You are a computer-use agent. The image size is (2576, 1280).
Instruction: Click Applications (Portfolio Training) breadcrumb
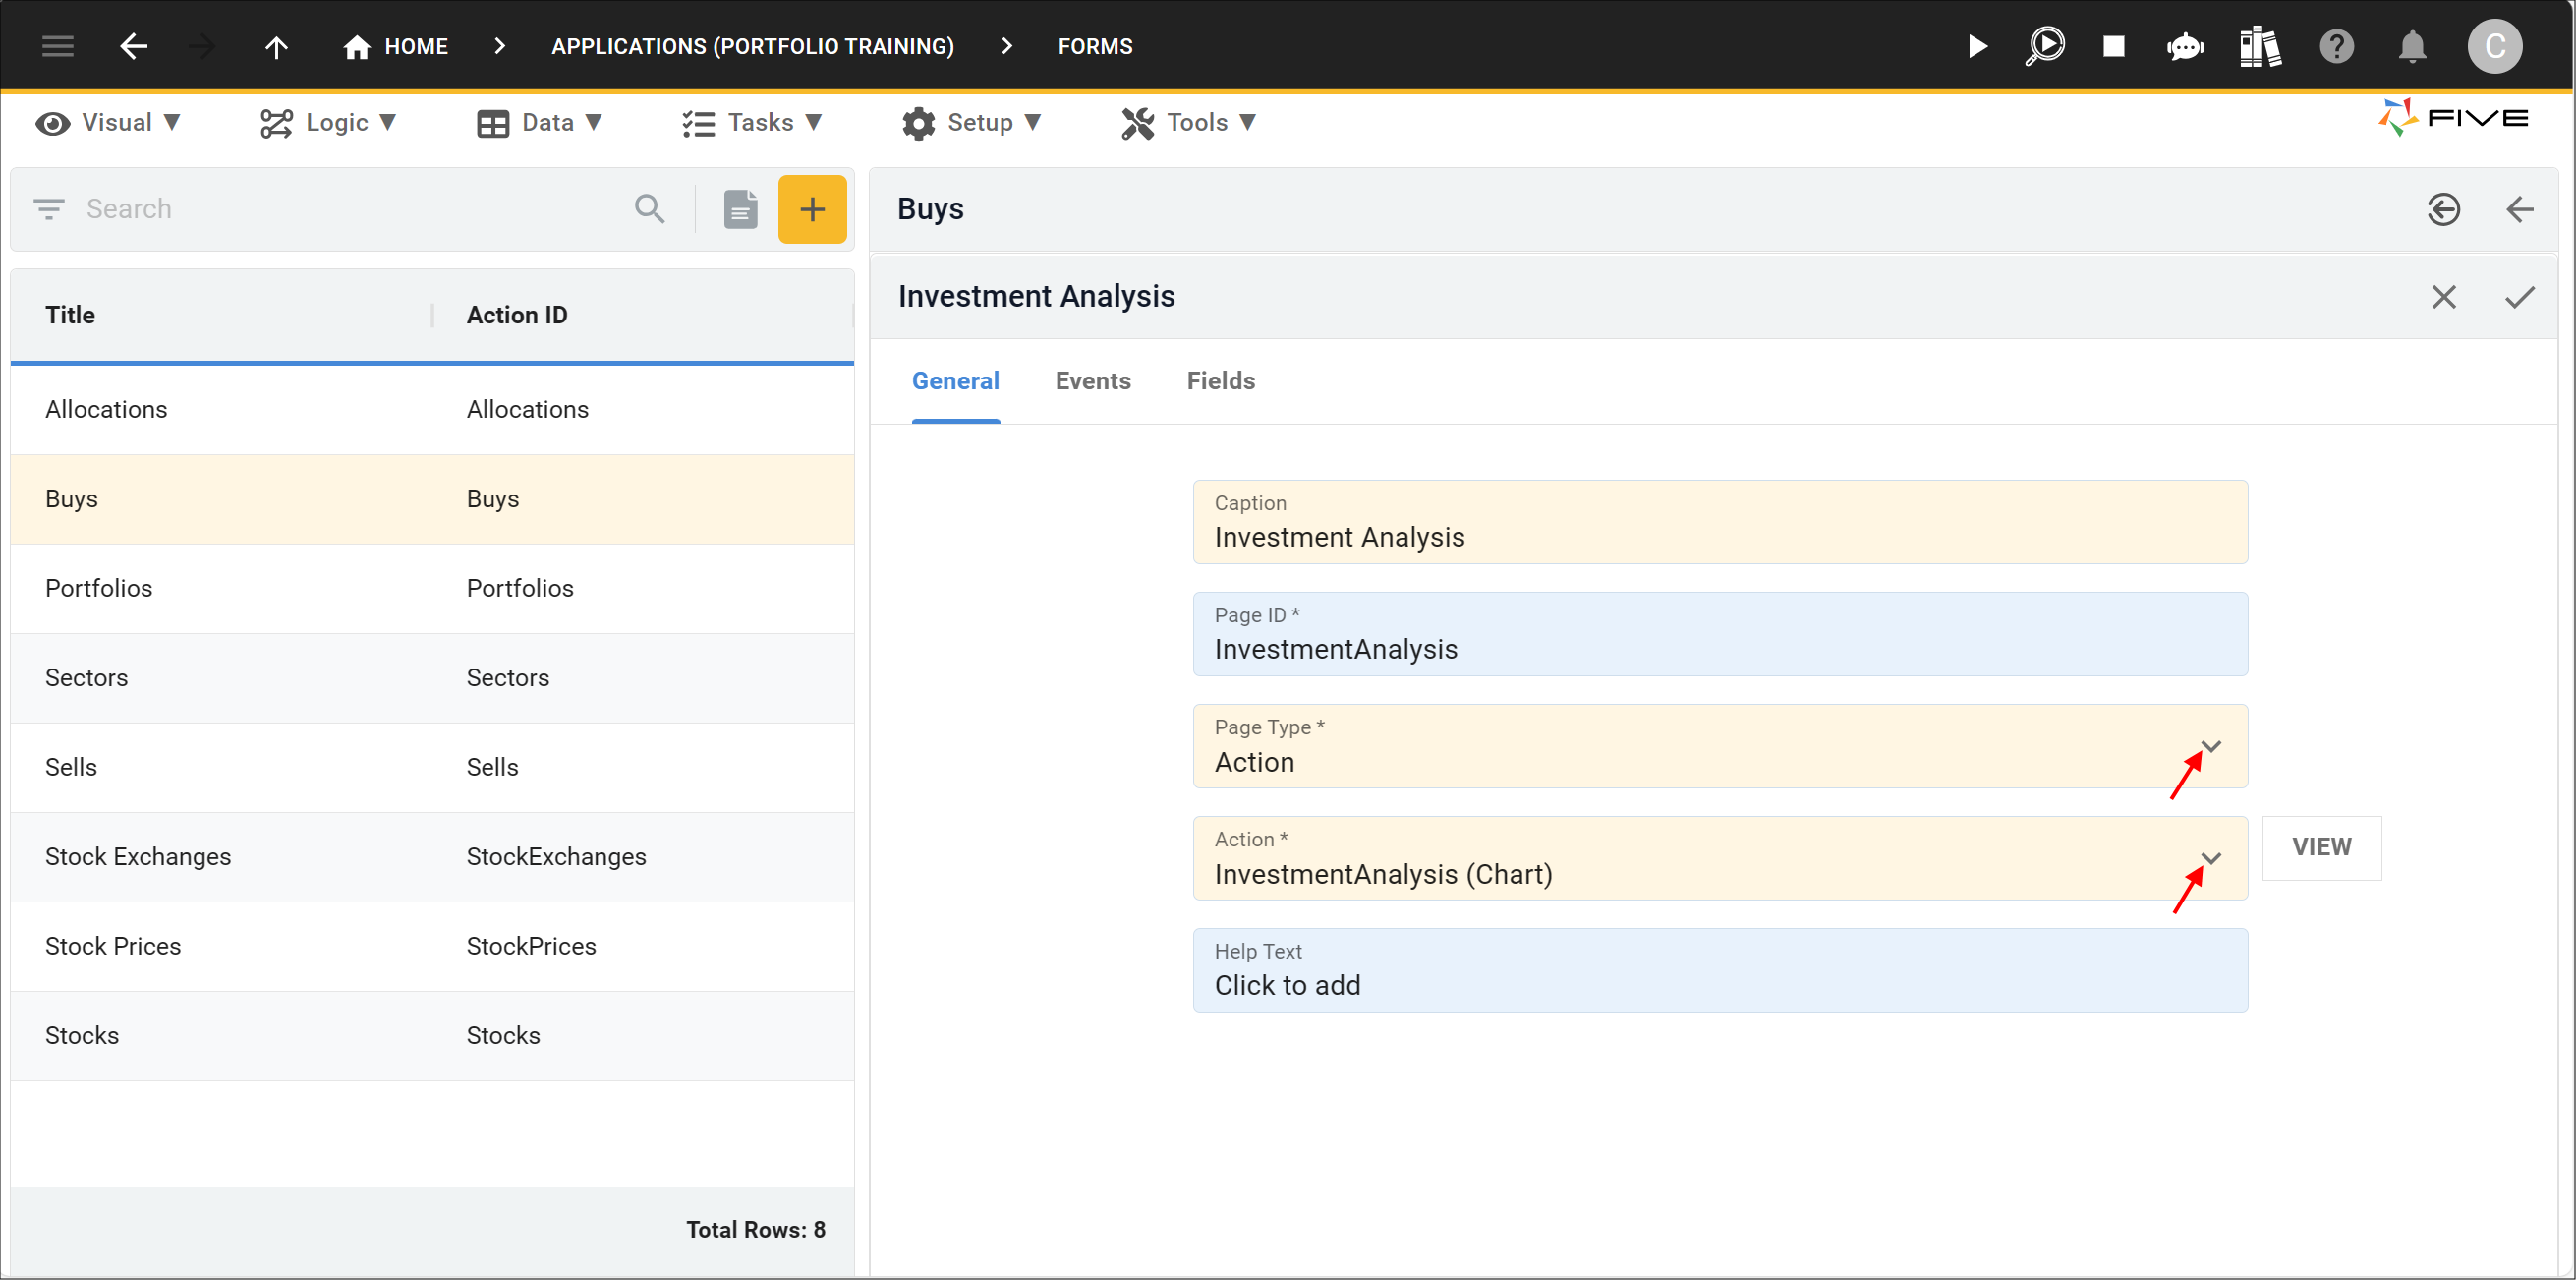[753, 46]
